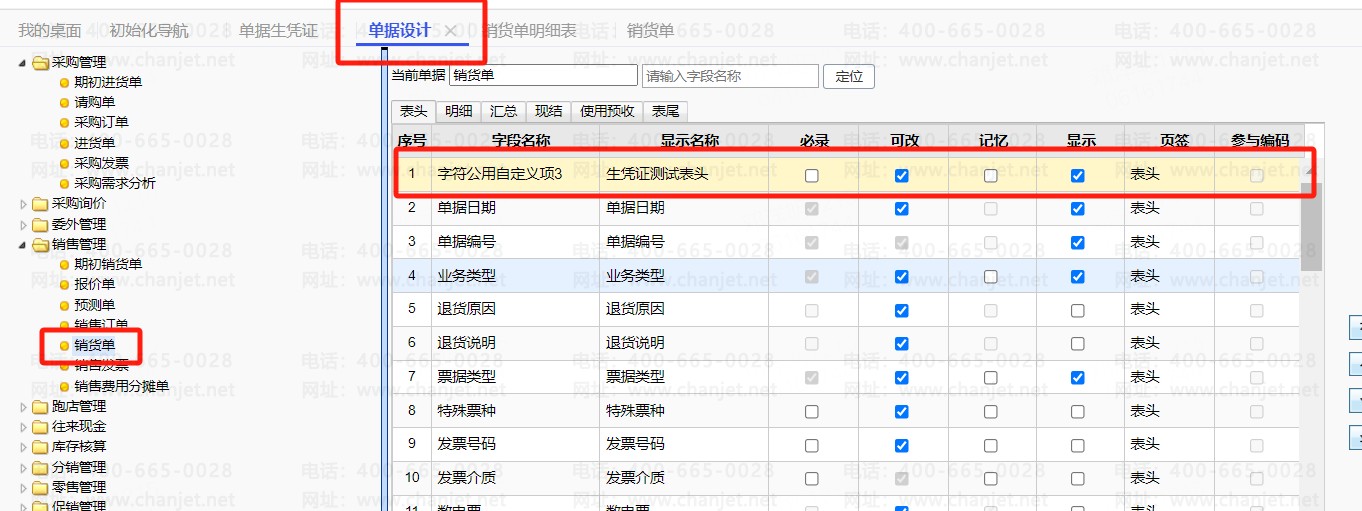Select 采购订单 in the tree

tap(101, 122)
